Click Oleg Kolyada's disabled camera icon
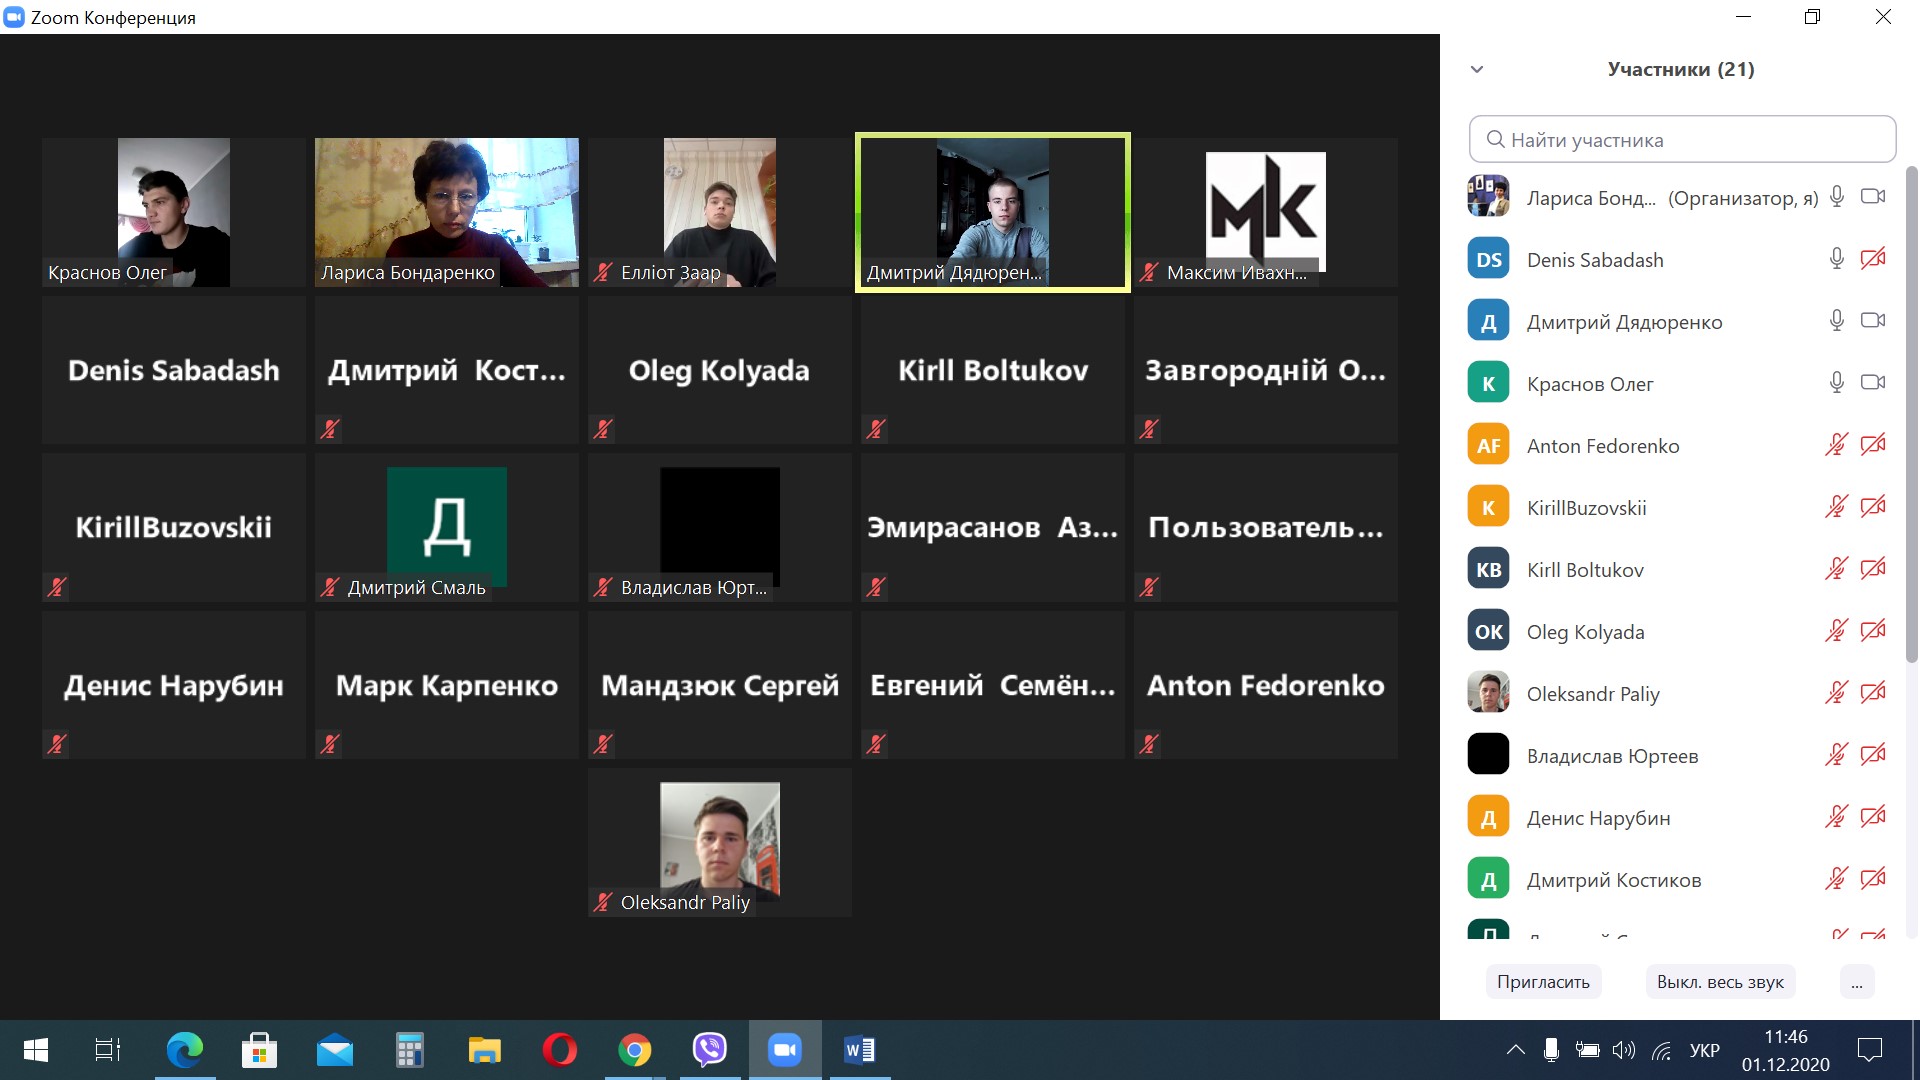Screen dimensions: 1920x1080 1872,631
